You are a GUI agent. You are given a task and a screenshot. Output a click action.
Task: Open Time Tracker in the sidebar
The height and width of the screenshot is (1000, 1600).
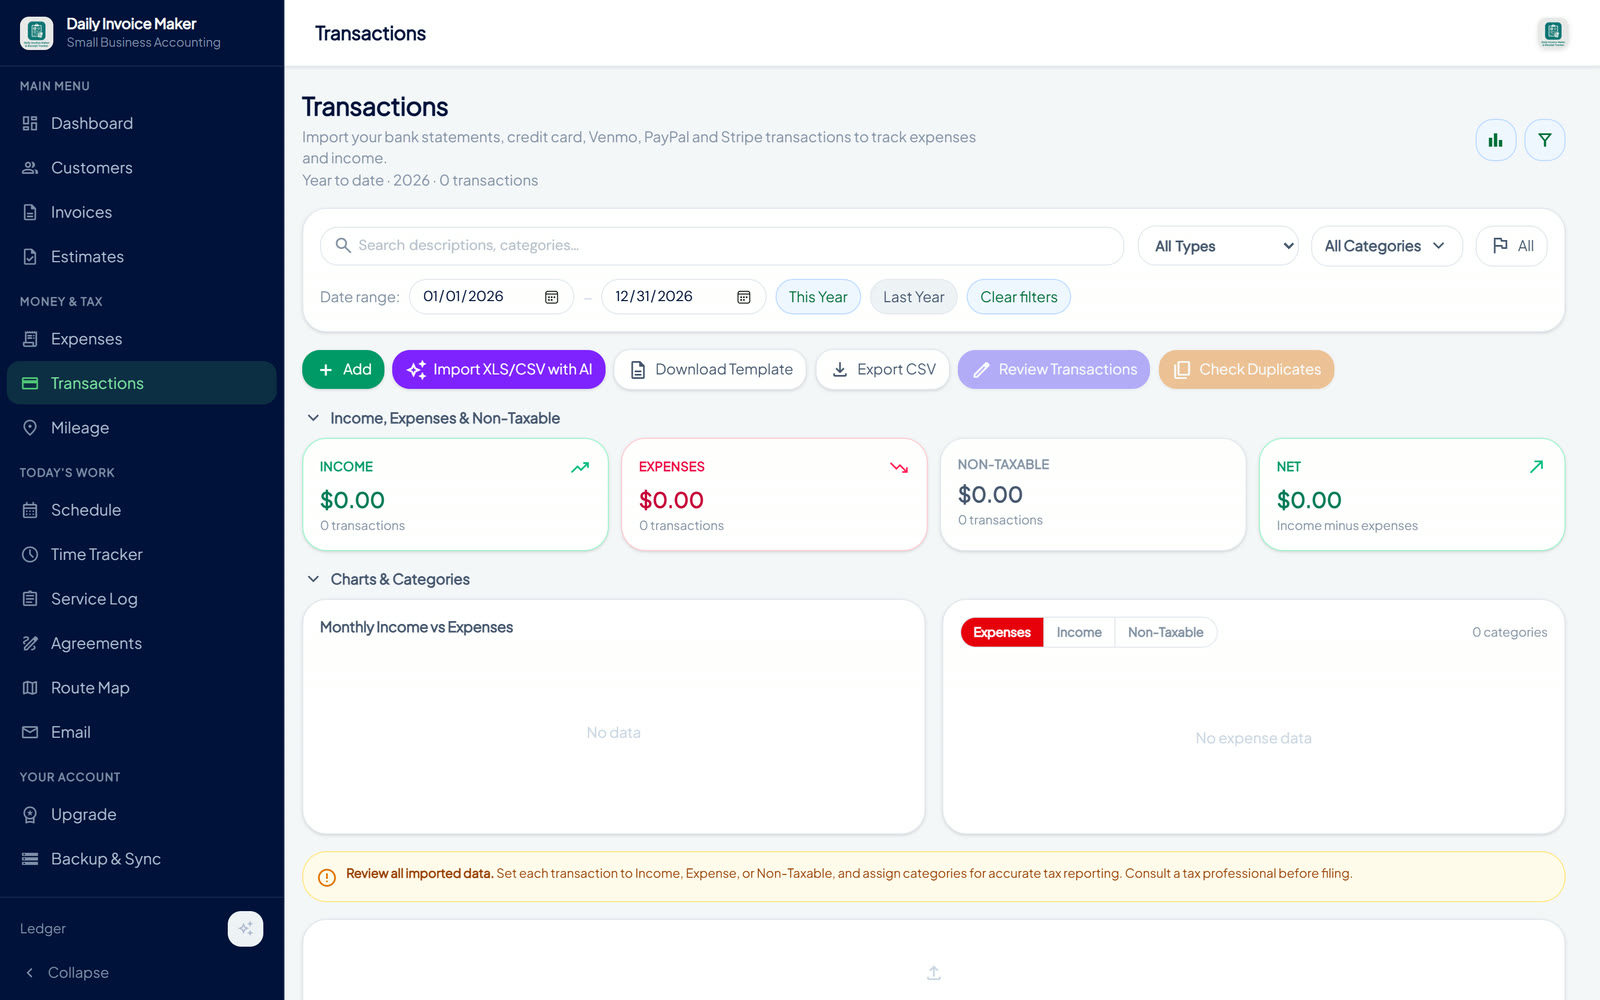pos(141,554)
